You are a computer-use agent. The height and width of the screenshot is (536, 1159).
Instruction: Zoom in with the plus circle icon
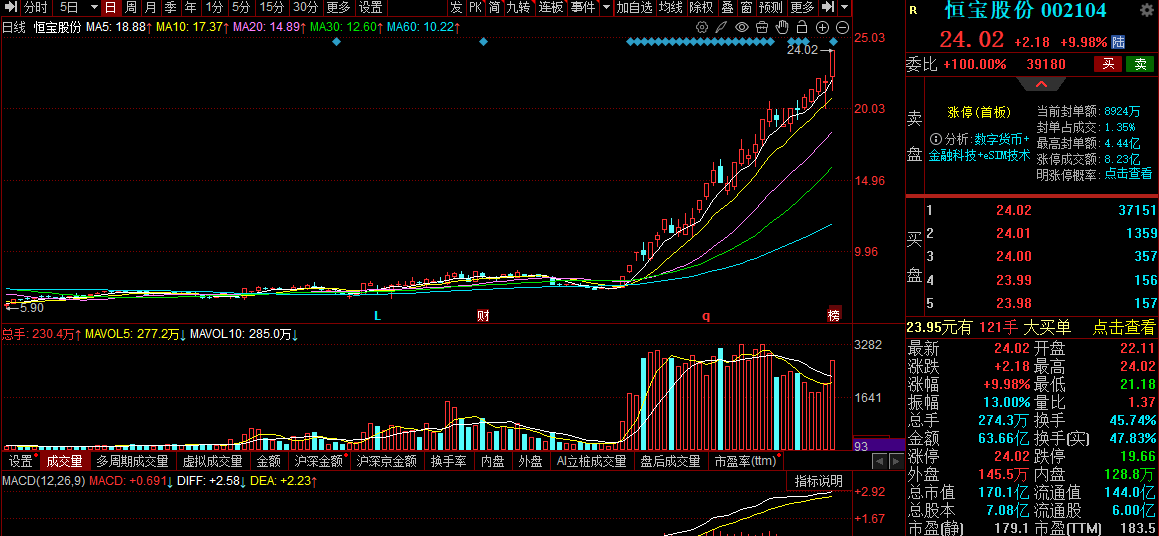coord(822,27)
